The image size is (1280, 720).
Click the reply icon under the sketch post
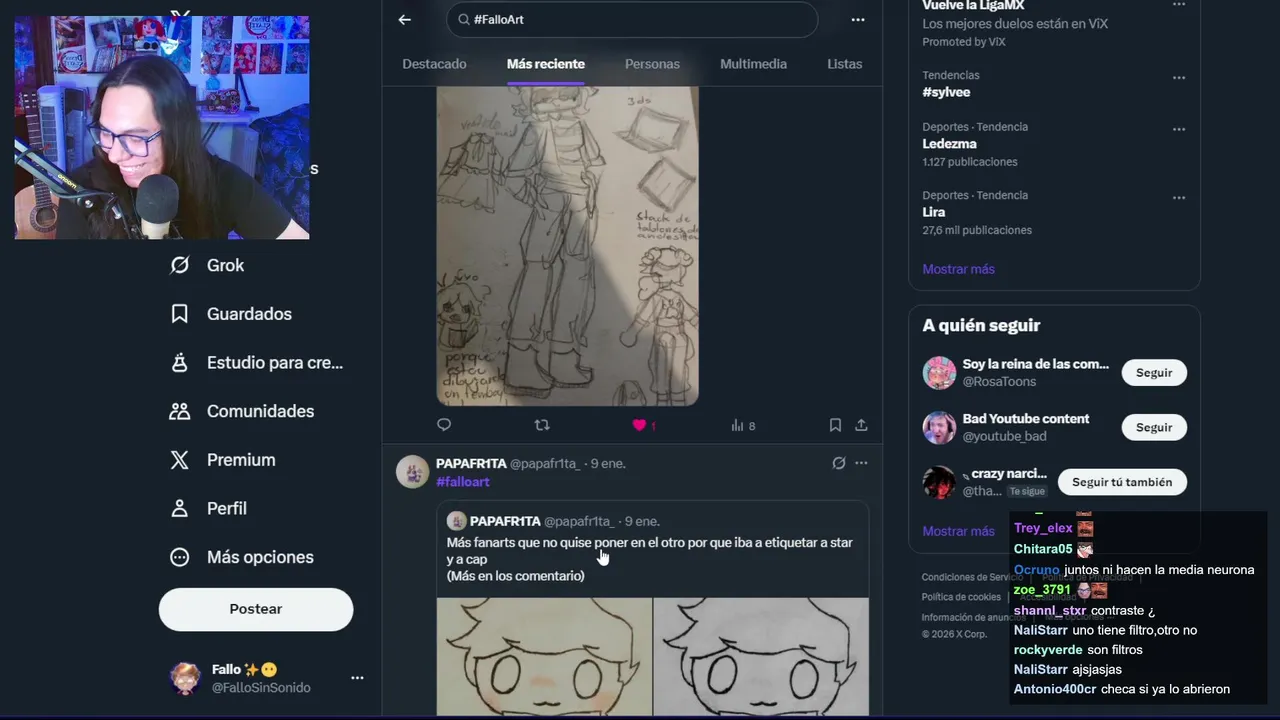(444, 425)
